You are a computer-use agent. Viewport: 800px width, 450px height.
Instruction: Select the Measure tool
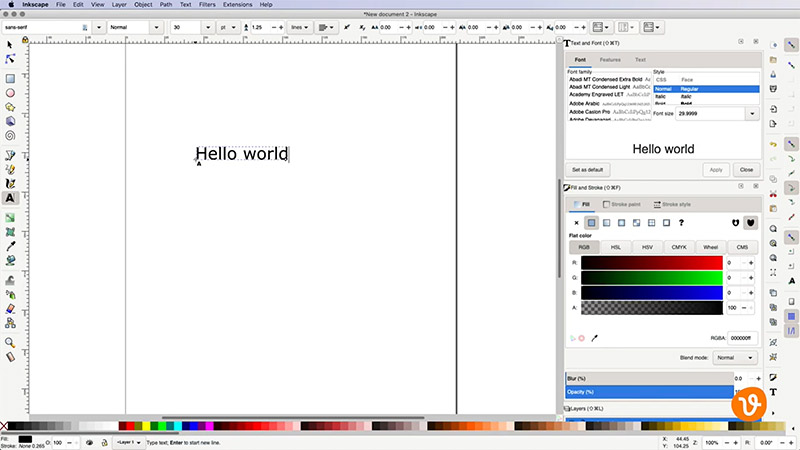point(10,357)
